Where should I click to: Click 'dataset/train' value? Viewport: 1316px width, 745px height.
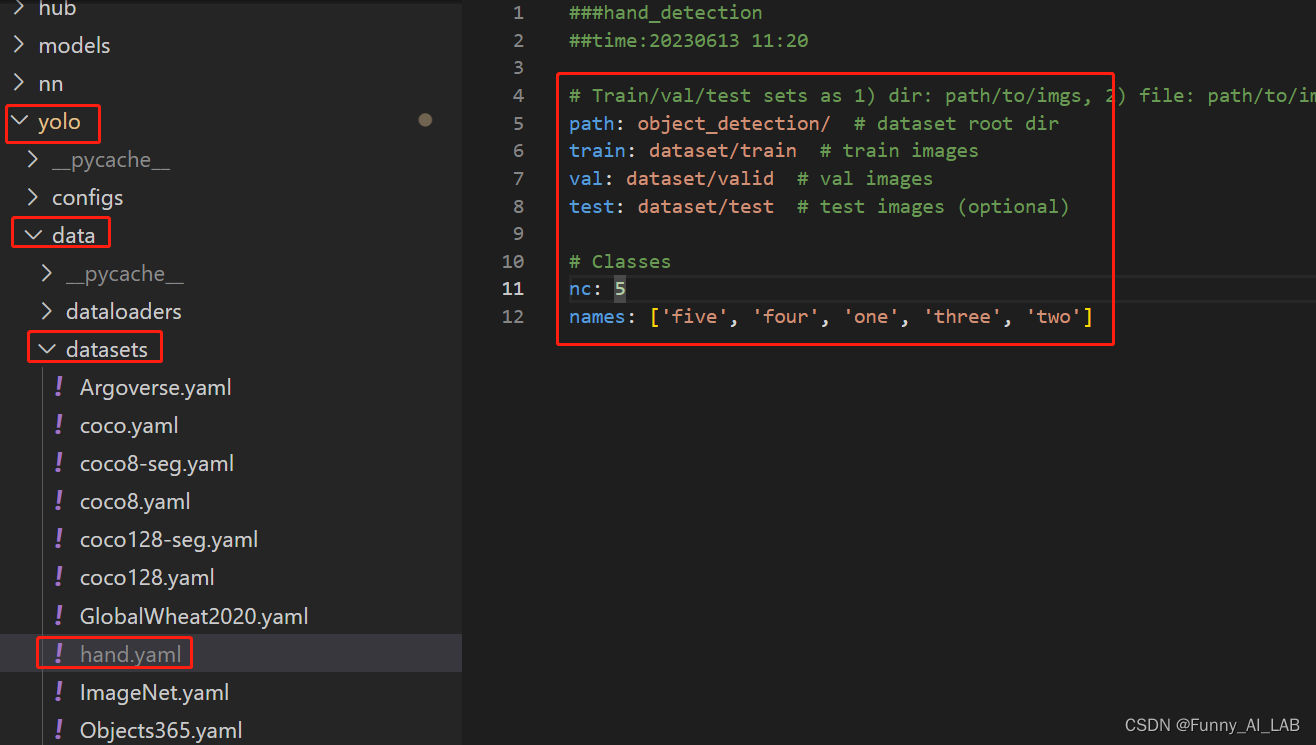723,151
